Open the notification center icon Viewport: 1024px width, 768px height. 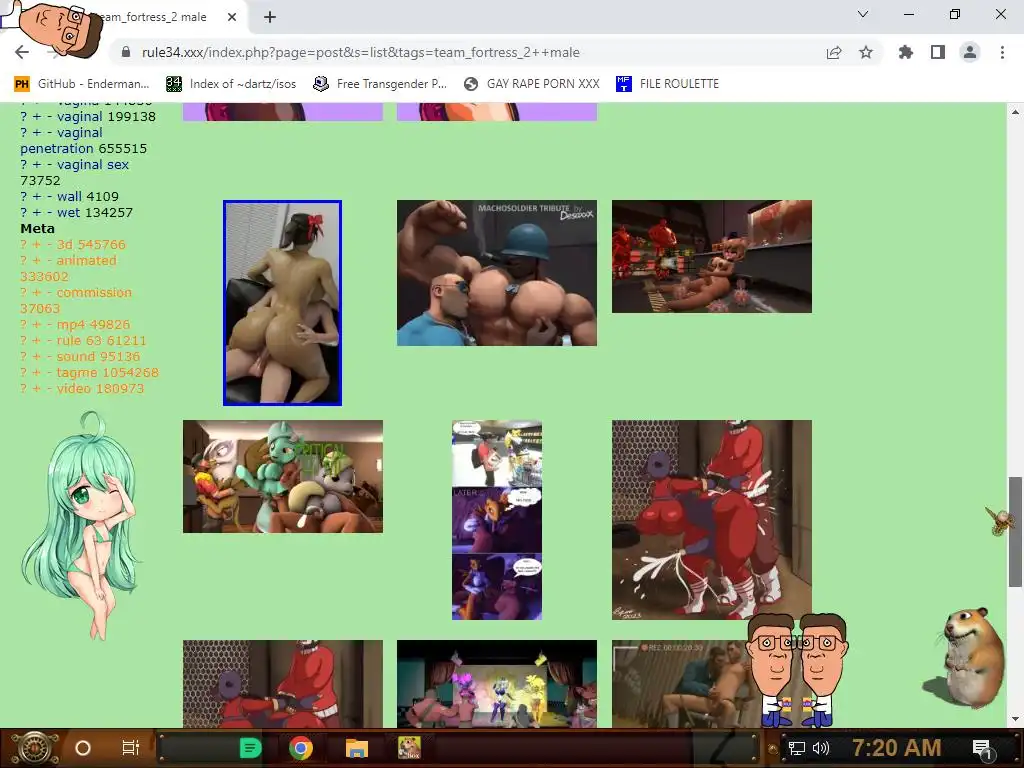pos(982,749)
